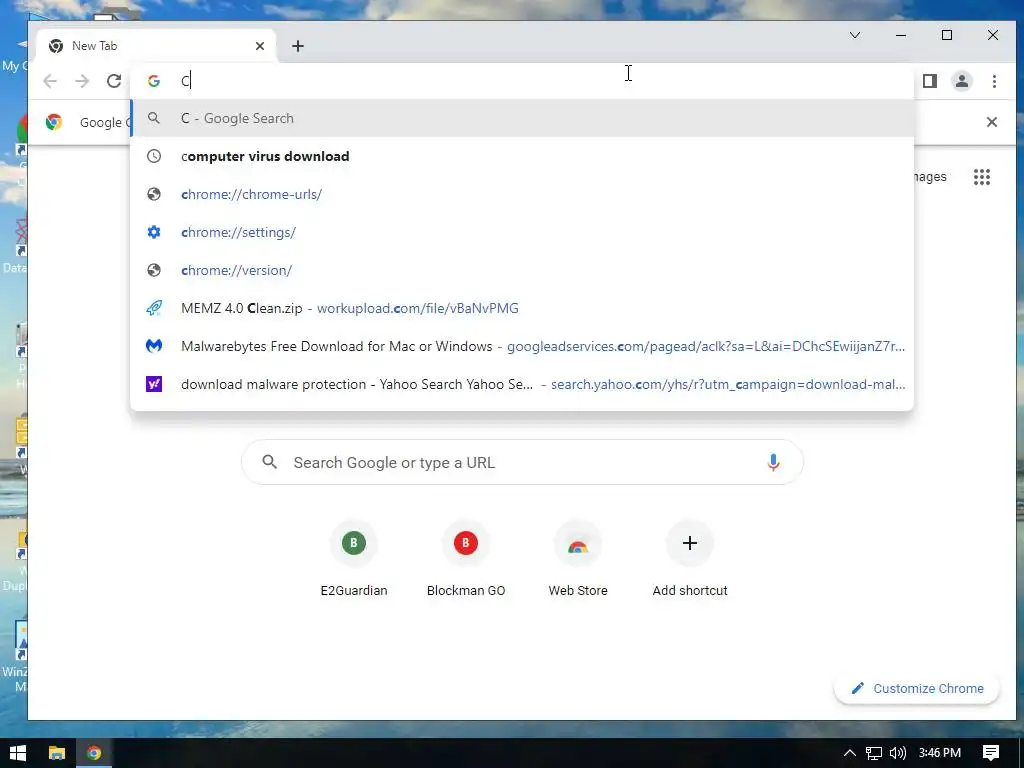
Task: Open the notification center icon
Action: 991,753
